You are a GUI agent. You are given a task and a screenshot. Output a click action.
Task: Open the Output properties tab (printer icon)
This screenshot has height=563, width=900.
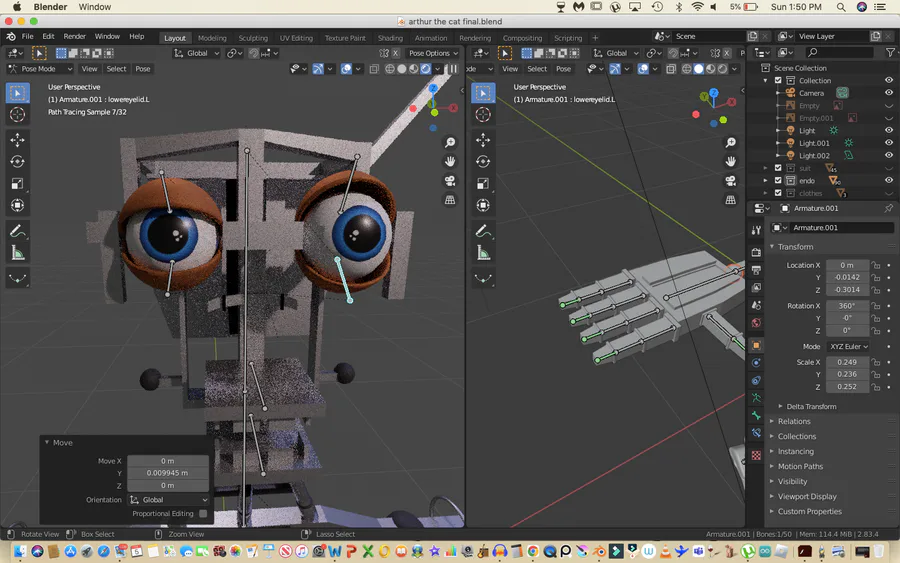(756, 270)
